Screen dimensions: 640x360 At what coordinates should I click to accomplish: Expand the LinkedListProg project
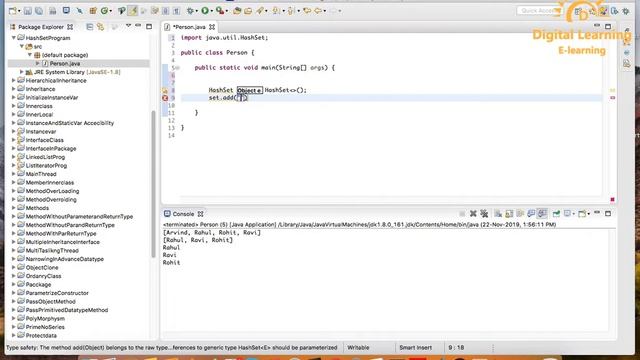(x=13, y=157)
